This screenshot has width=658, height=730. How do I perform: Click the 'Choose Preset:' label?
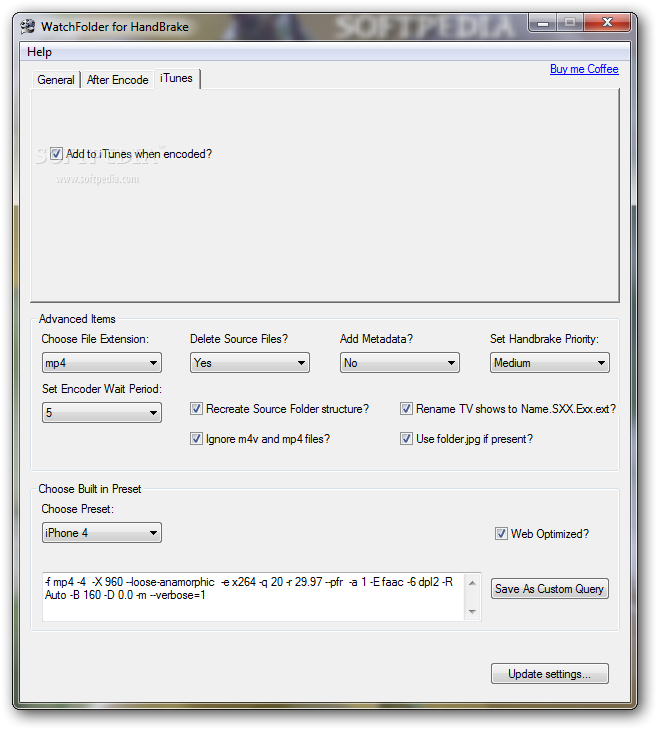point(77,509)
